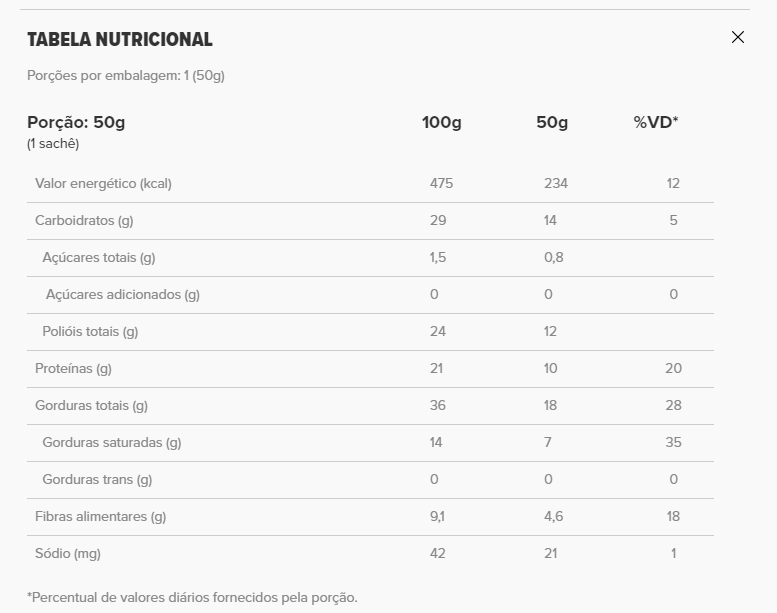777x613 pixels.
Task: Click the 50g column header
Action: [x=552, y=122]
